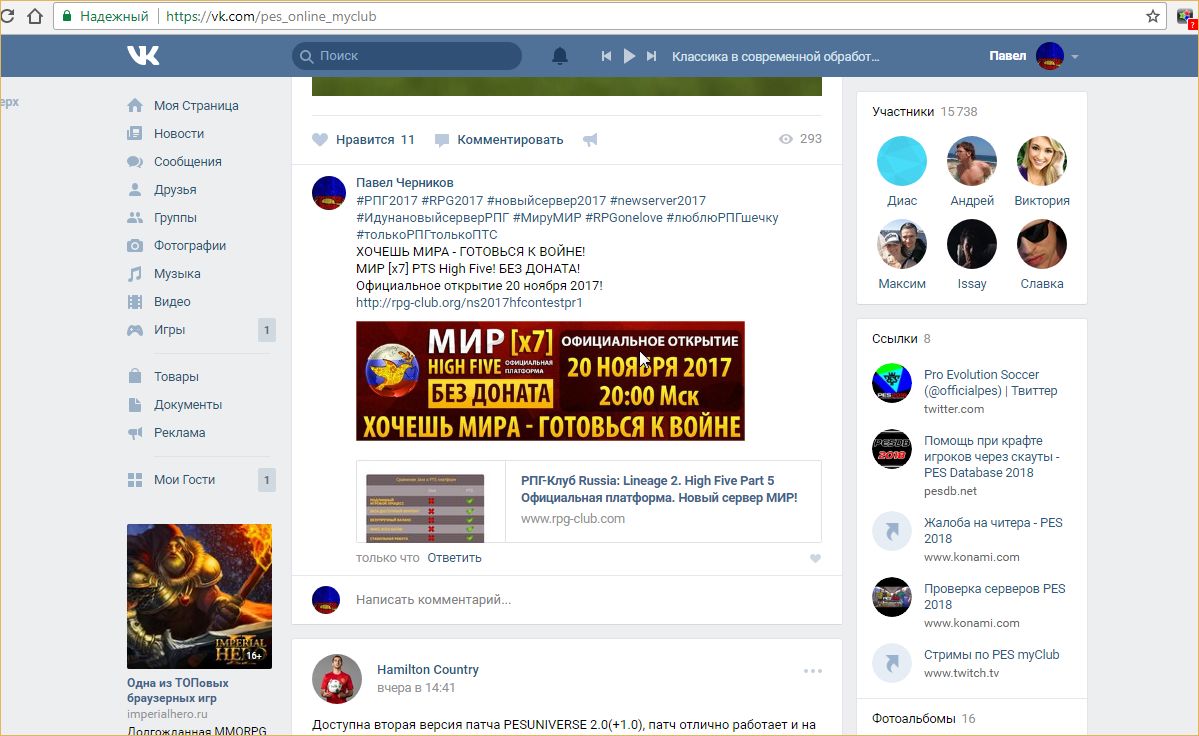Open Виктория's avatar in Участники
The image size is (1199, 736).
[x=1041, y=162]
